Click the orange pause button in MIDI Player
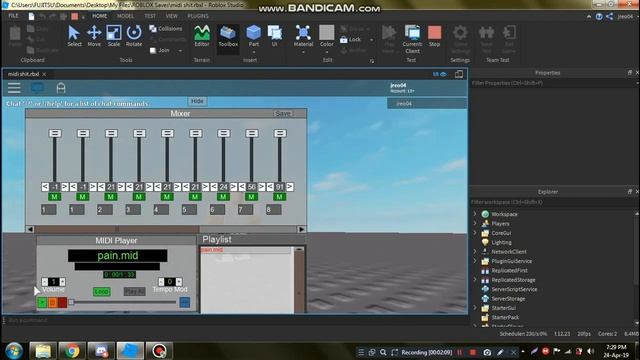 pyautogui.click(x=52, y=302)
